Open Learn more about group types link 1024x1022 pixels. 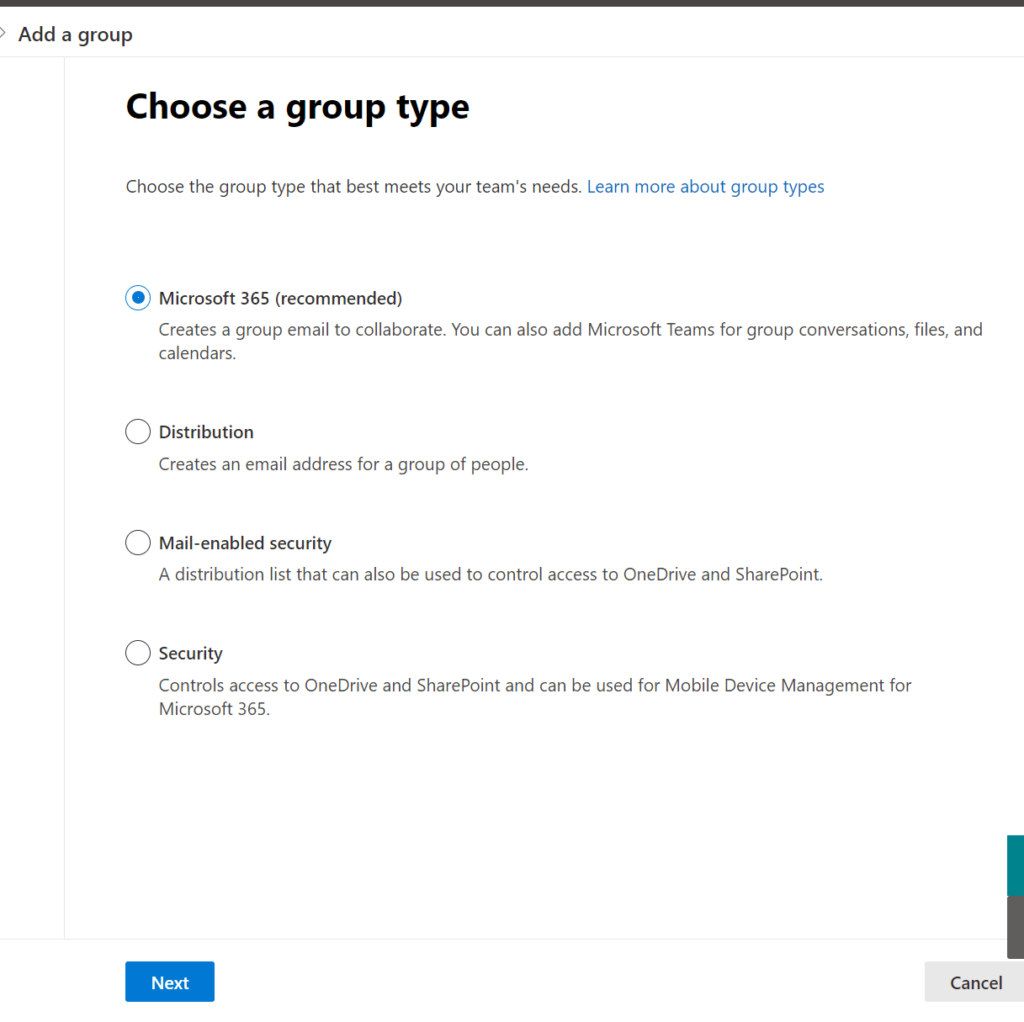(705, 187)
